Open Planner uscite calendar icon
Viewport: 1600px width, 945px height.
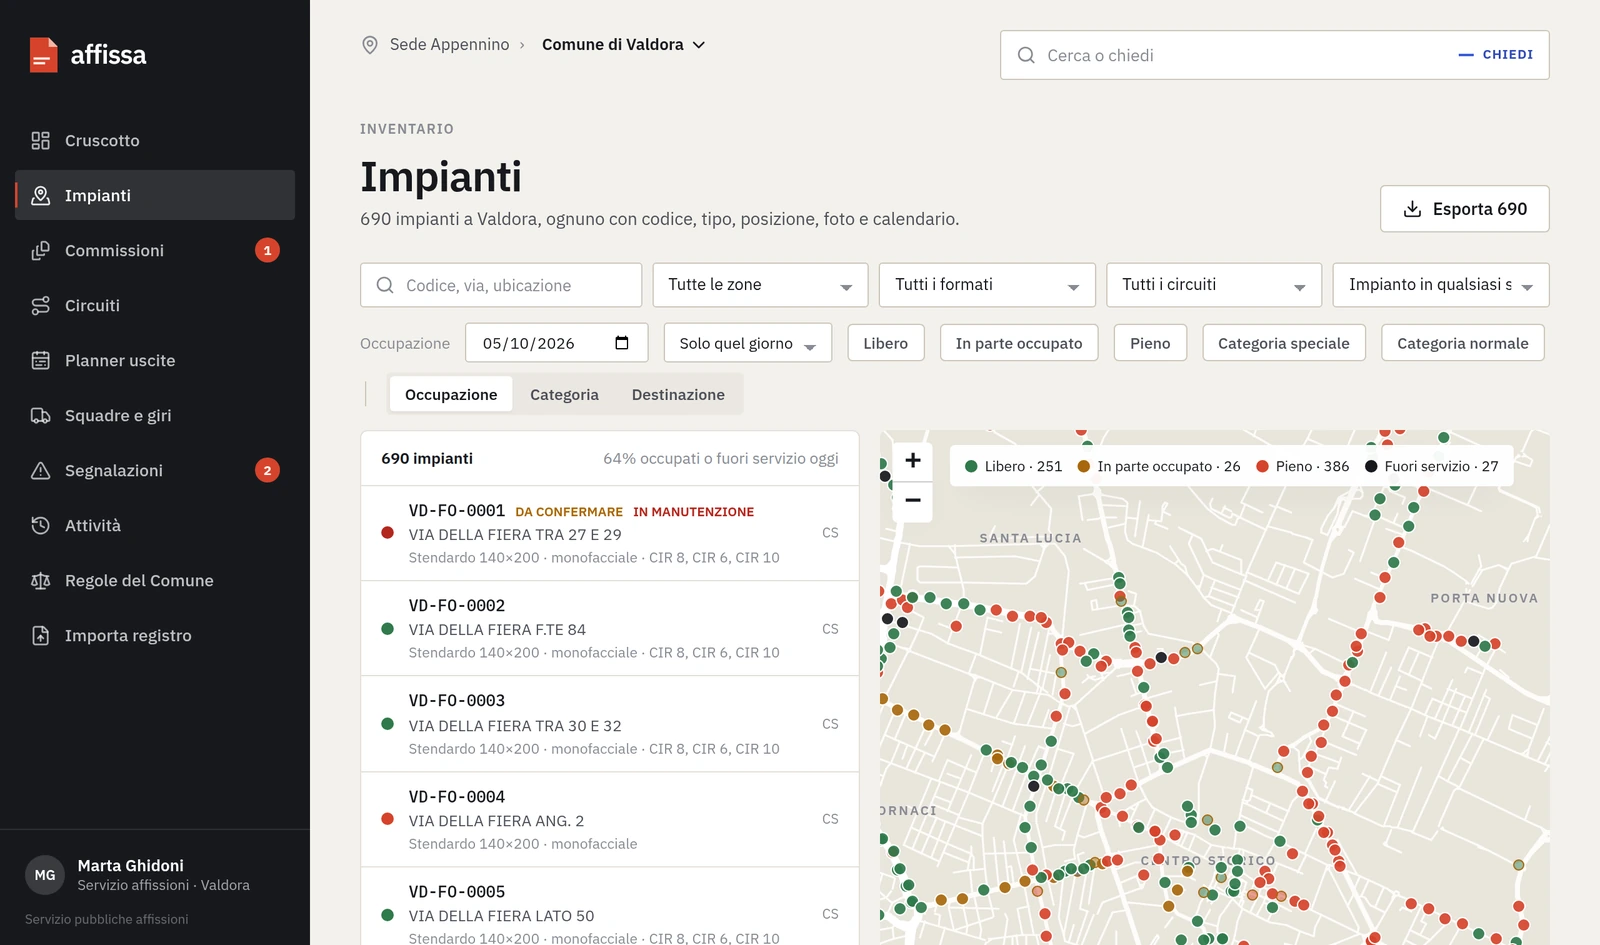(40, 361)
